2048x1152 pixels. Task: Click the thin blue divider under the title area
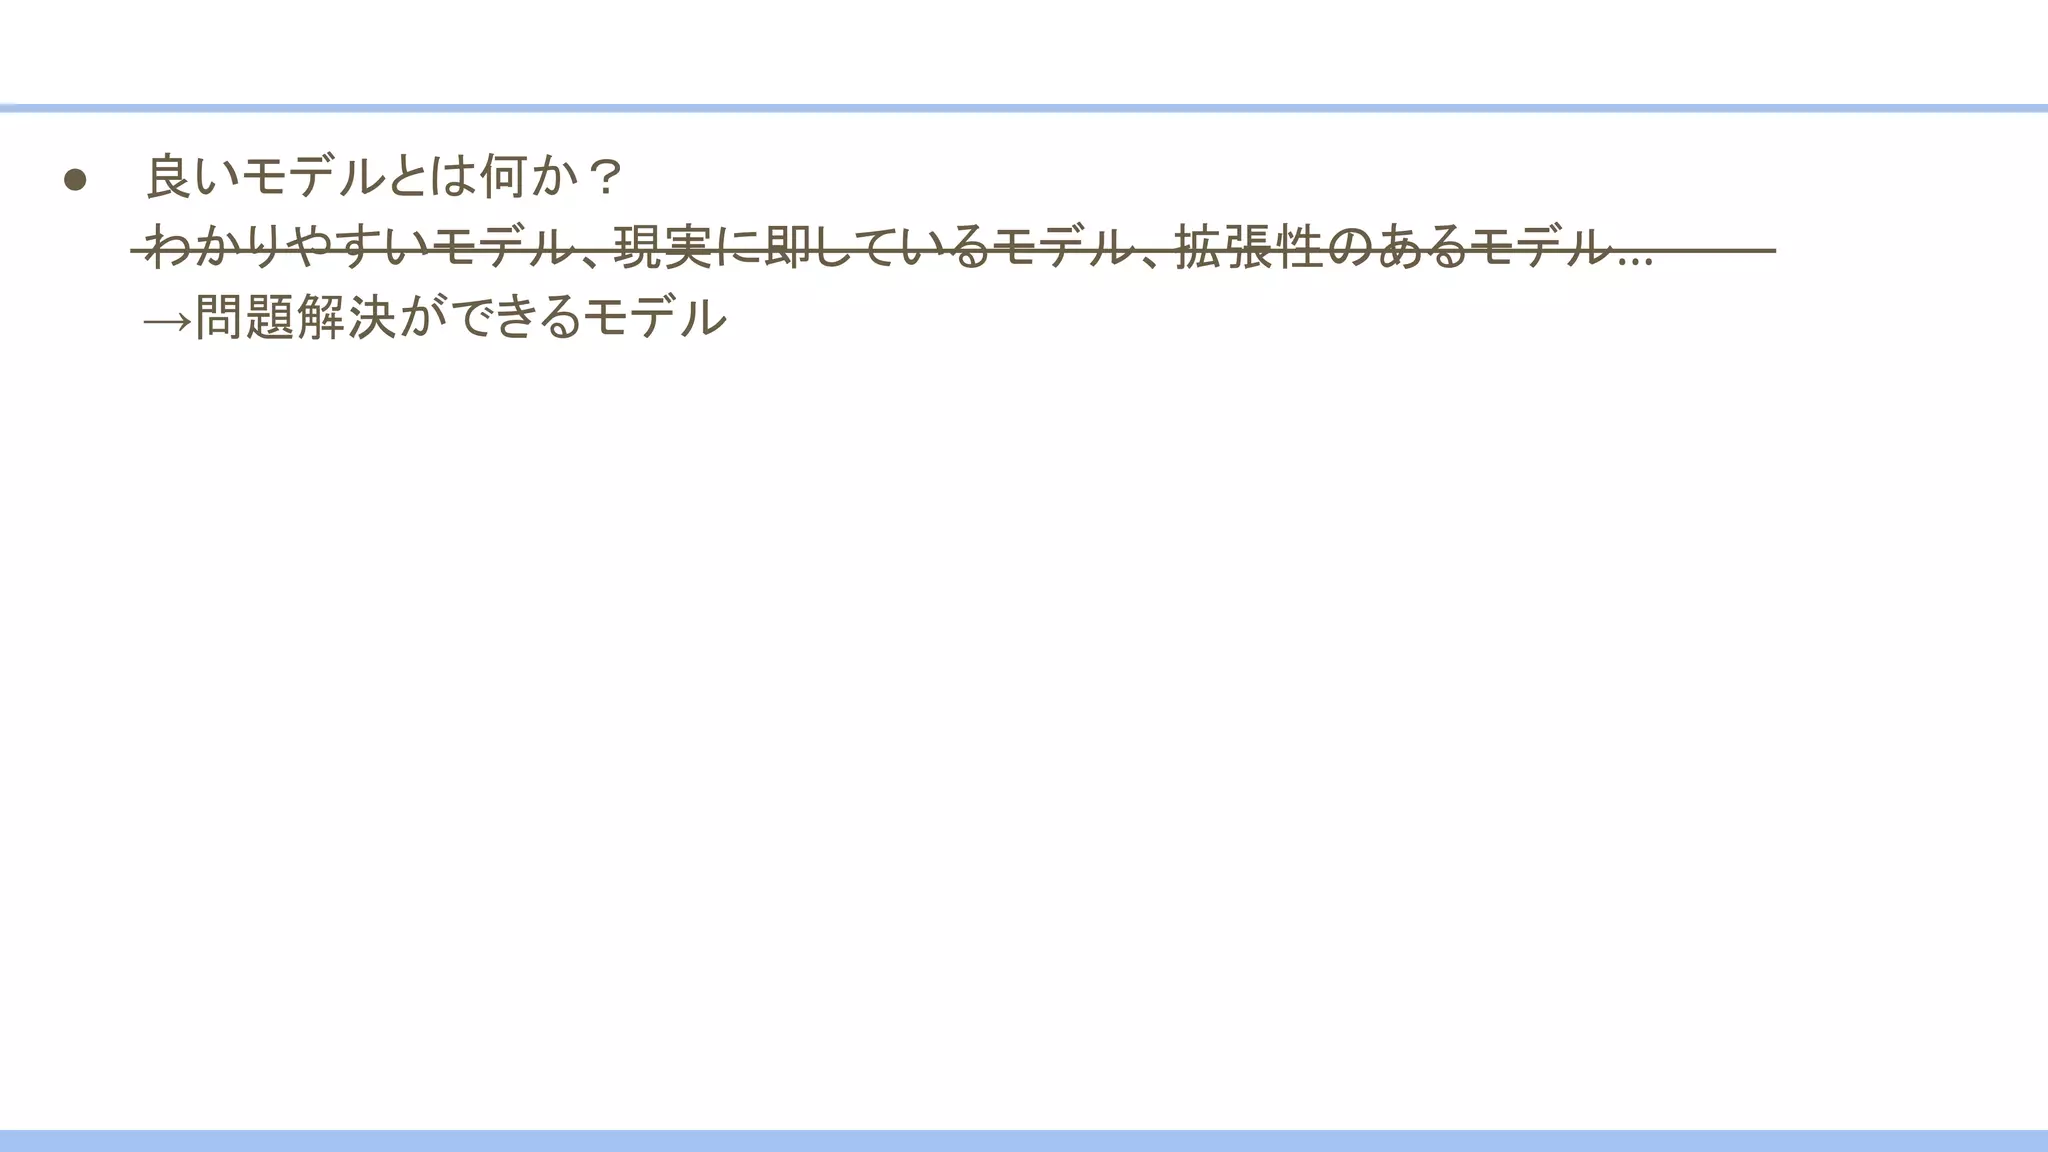(1024, 108)
